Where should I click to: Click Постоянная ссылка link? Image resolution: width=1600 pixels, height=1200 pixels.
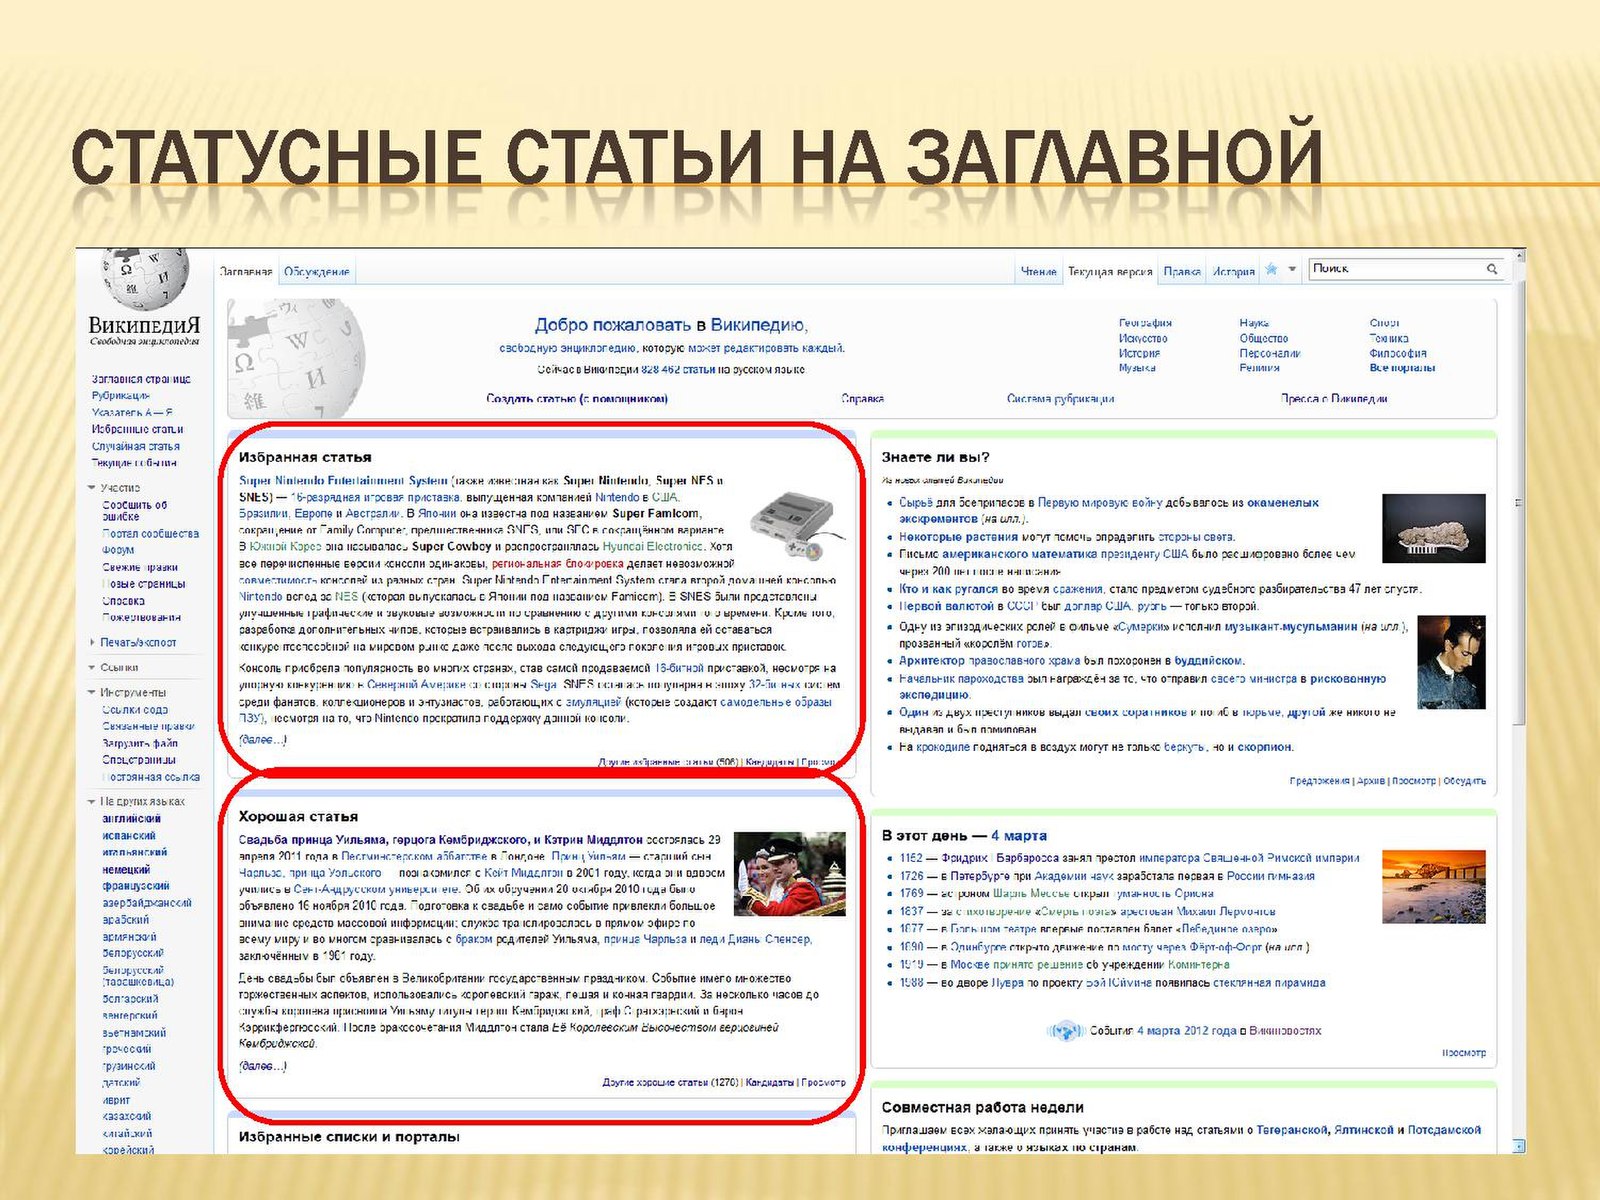pos(151,777)
